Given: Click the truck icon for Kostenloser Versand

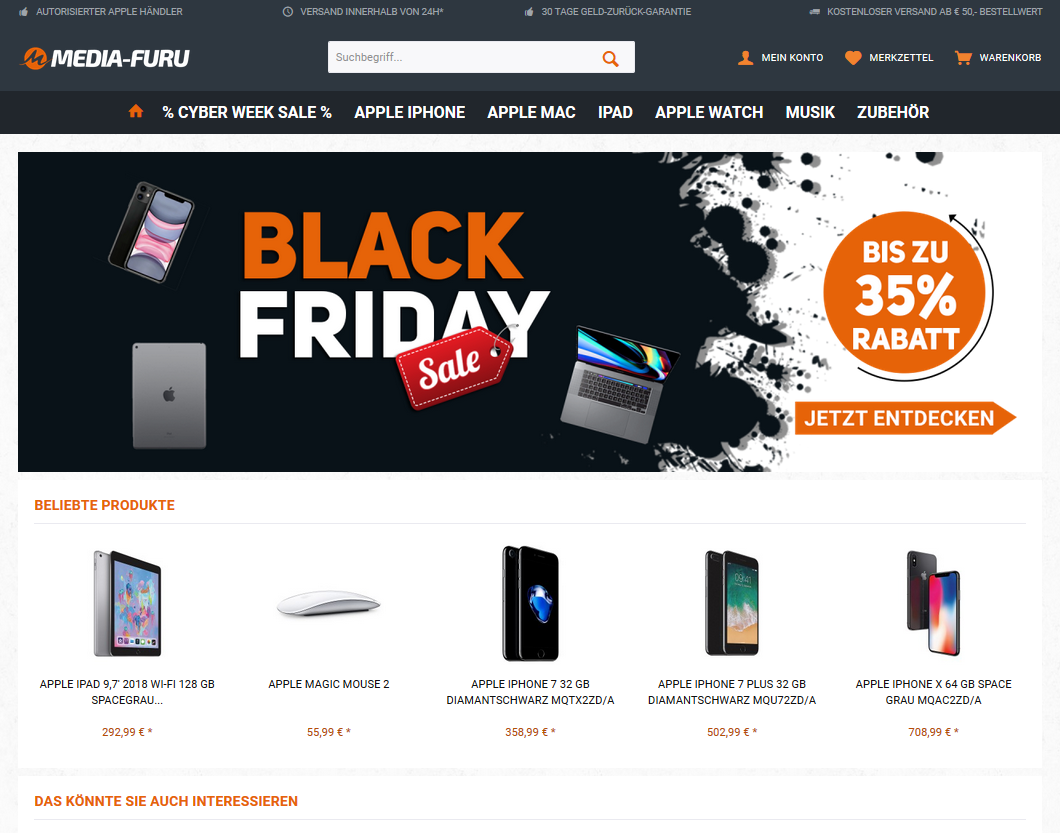Looking at the screenshot, I should [x=815, y=11].
